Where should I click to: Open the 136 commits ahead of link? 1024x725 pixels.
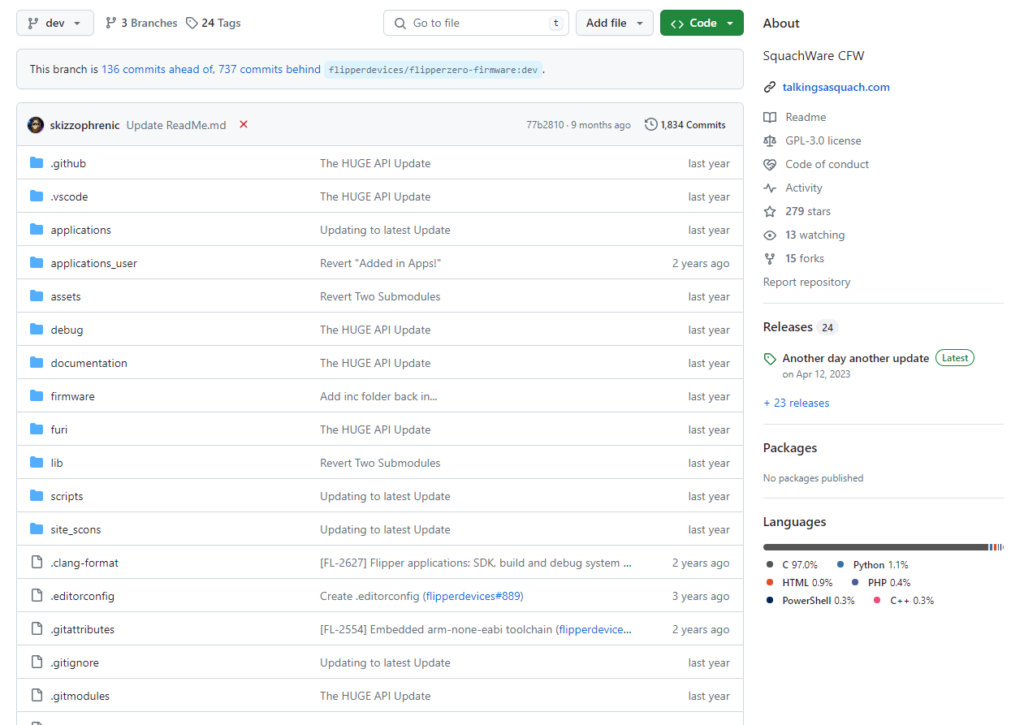(x=158, y=69)
